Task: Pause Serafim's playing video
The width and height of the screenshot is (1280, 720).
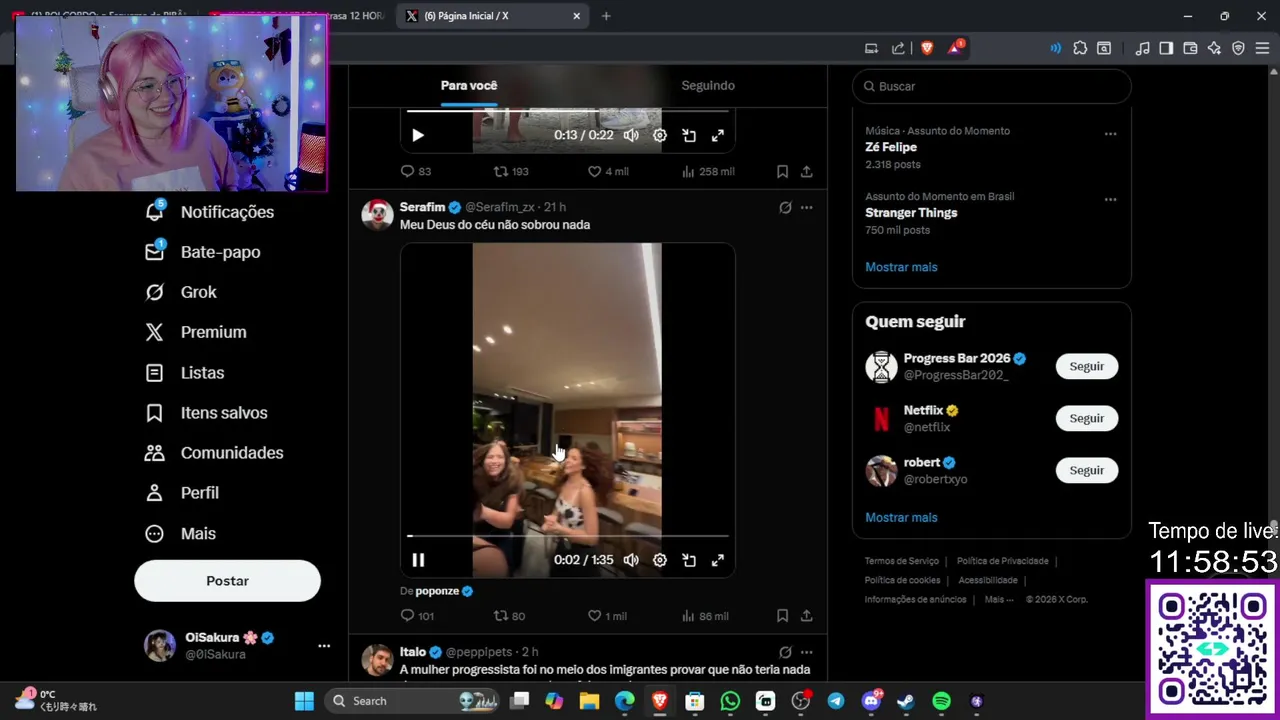Action: pyautogui.click(x=418, y=561)
